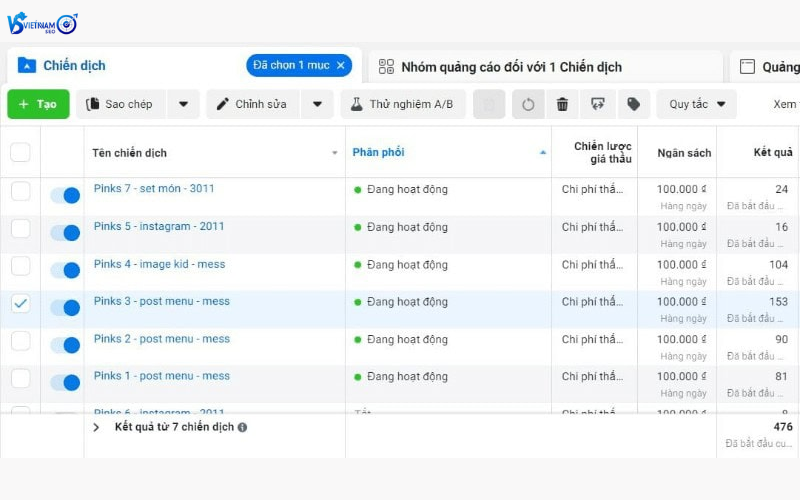
Task: Open campaign Pinks 5 - instagram - 2011
Action: click(159, 227)
